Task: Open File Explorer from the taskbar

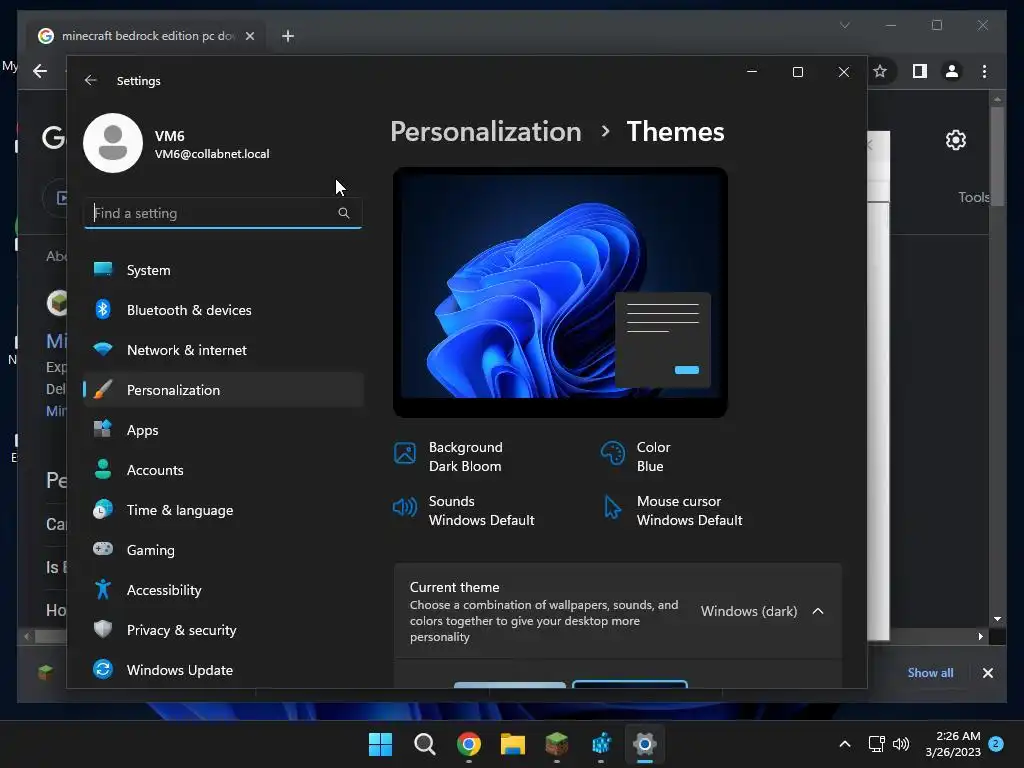Action: pos(513,744)
